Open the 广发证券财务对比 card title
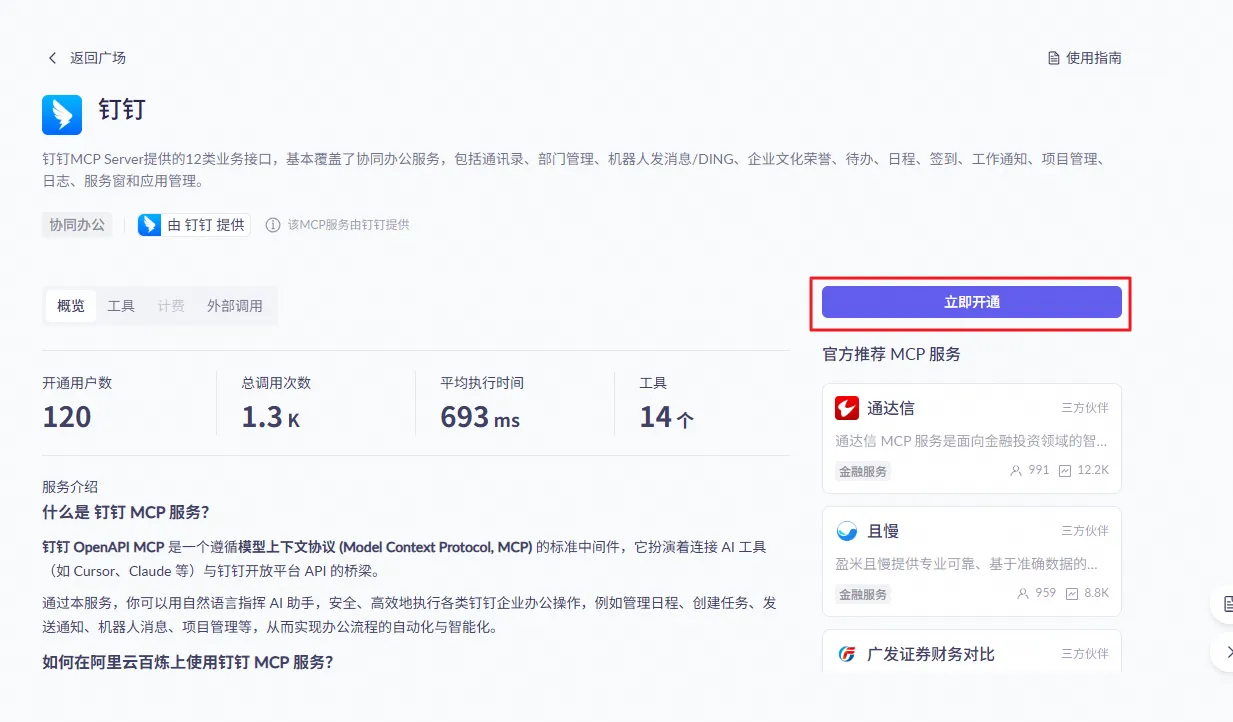The image size is (1233, 722). tap(931, 654)
